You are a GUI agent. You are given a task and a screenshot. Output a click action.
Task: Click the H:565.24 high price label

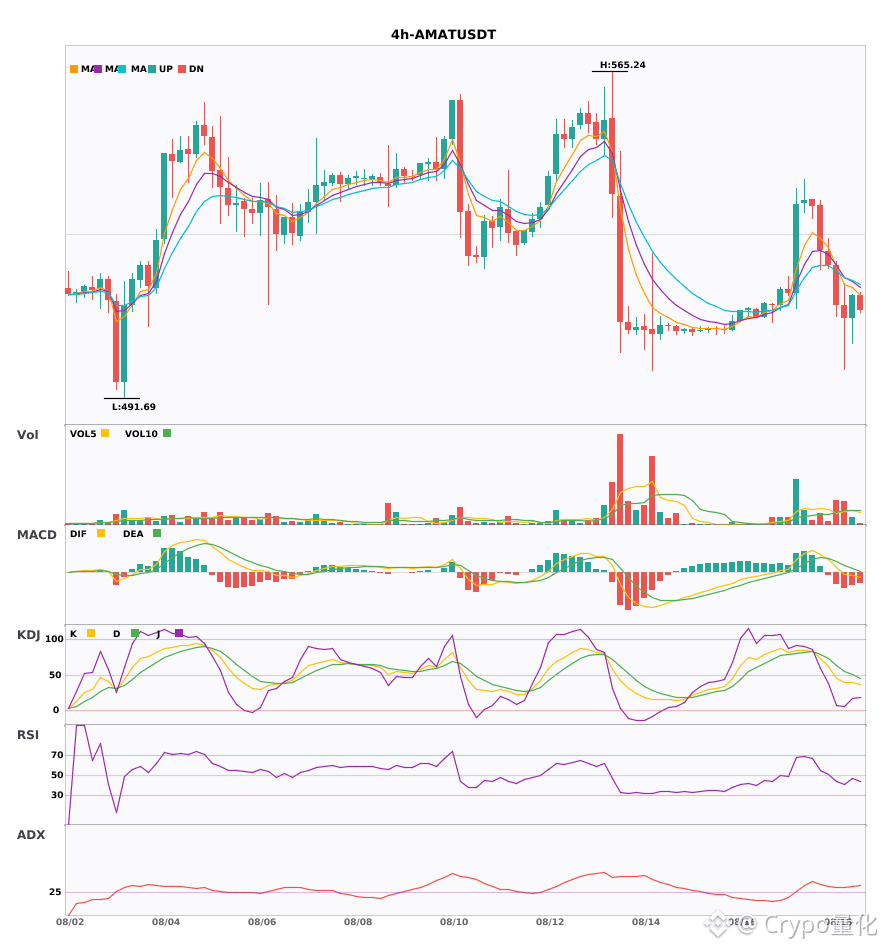623,65
